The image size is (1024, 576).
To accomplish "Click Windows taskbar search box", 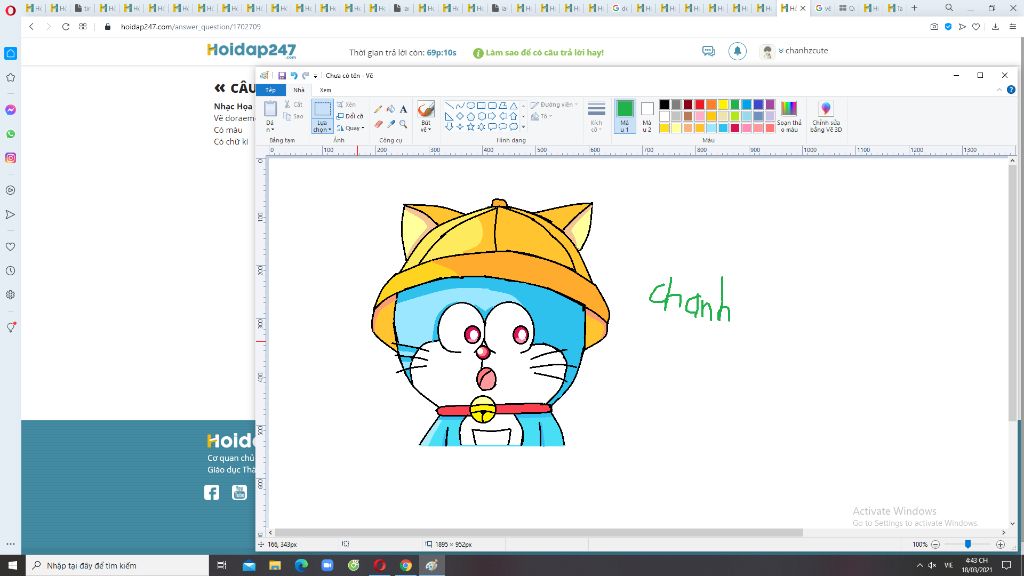I will [x=118, y=566].
